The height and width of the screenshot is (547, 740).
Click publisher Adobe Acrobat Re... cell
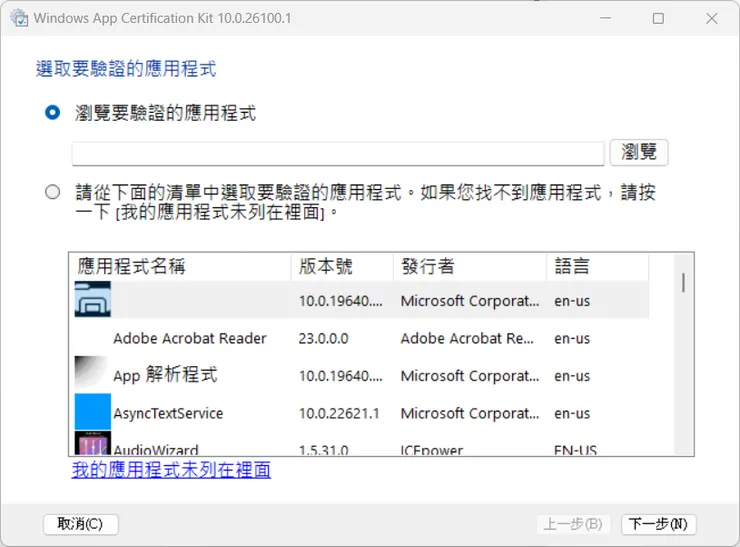[x=467, y=338]
